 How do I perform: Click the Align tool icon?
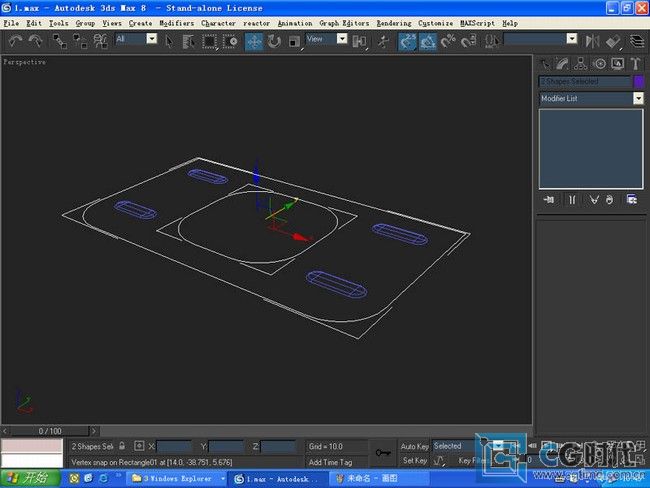613,41
